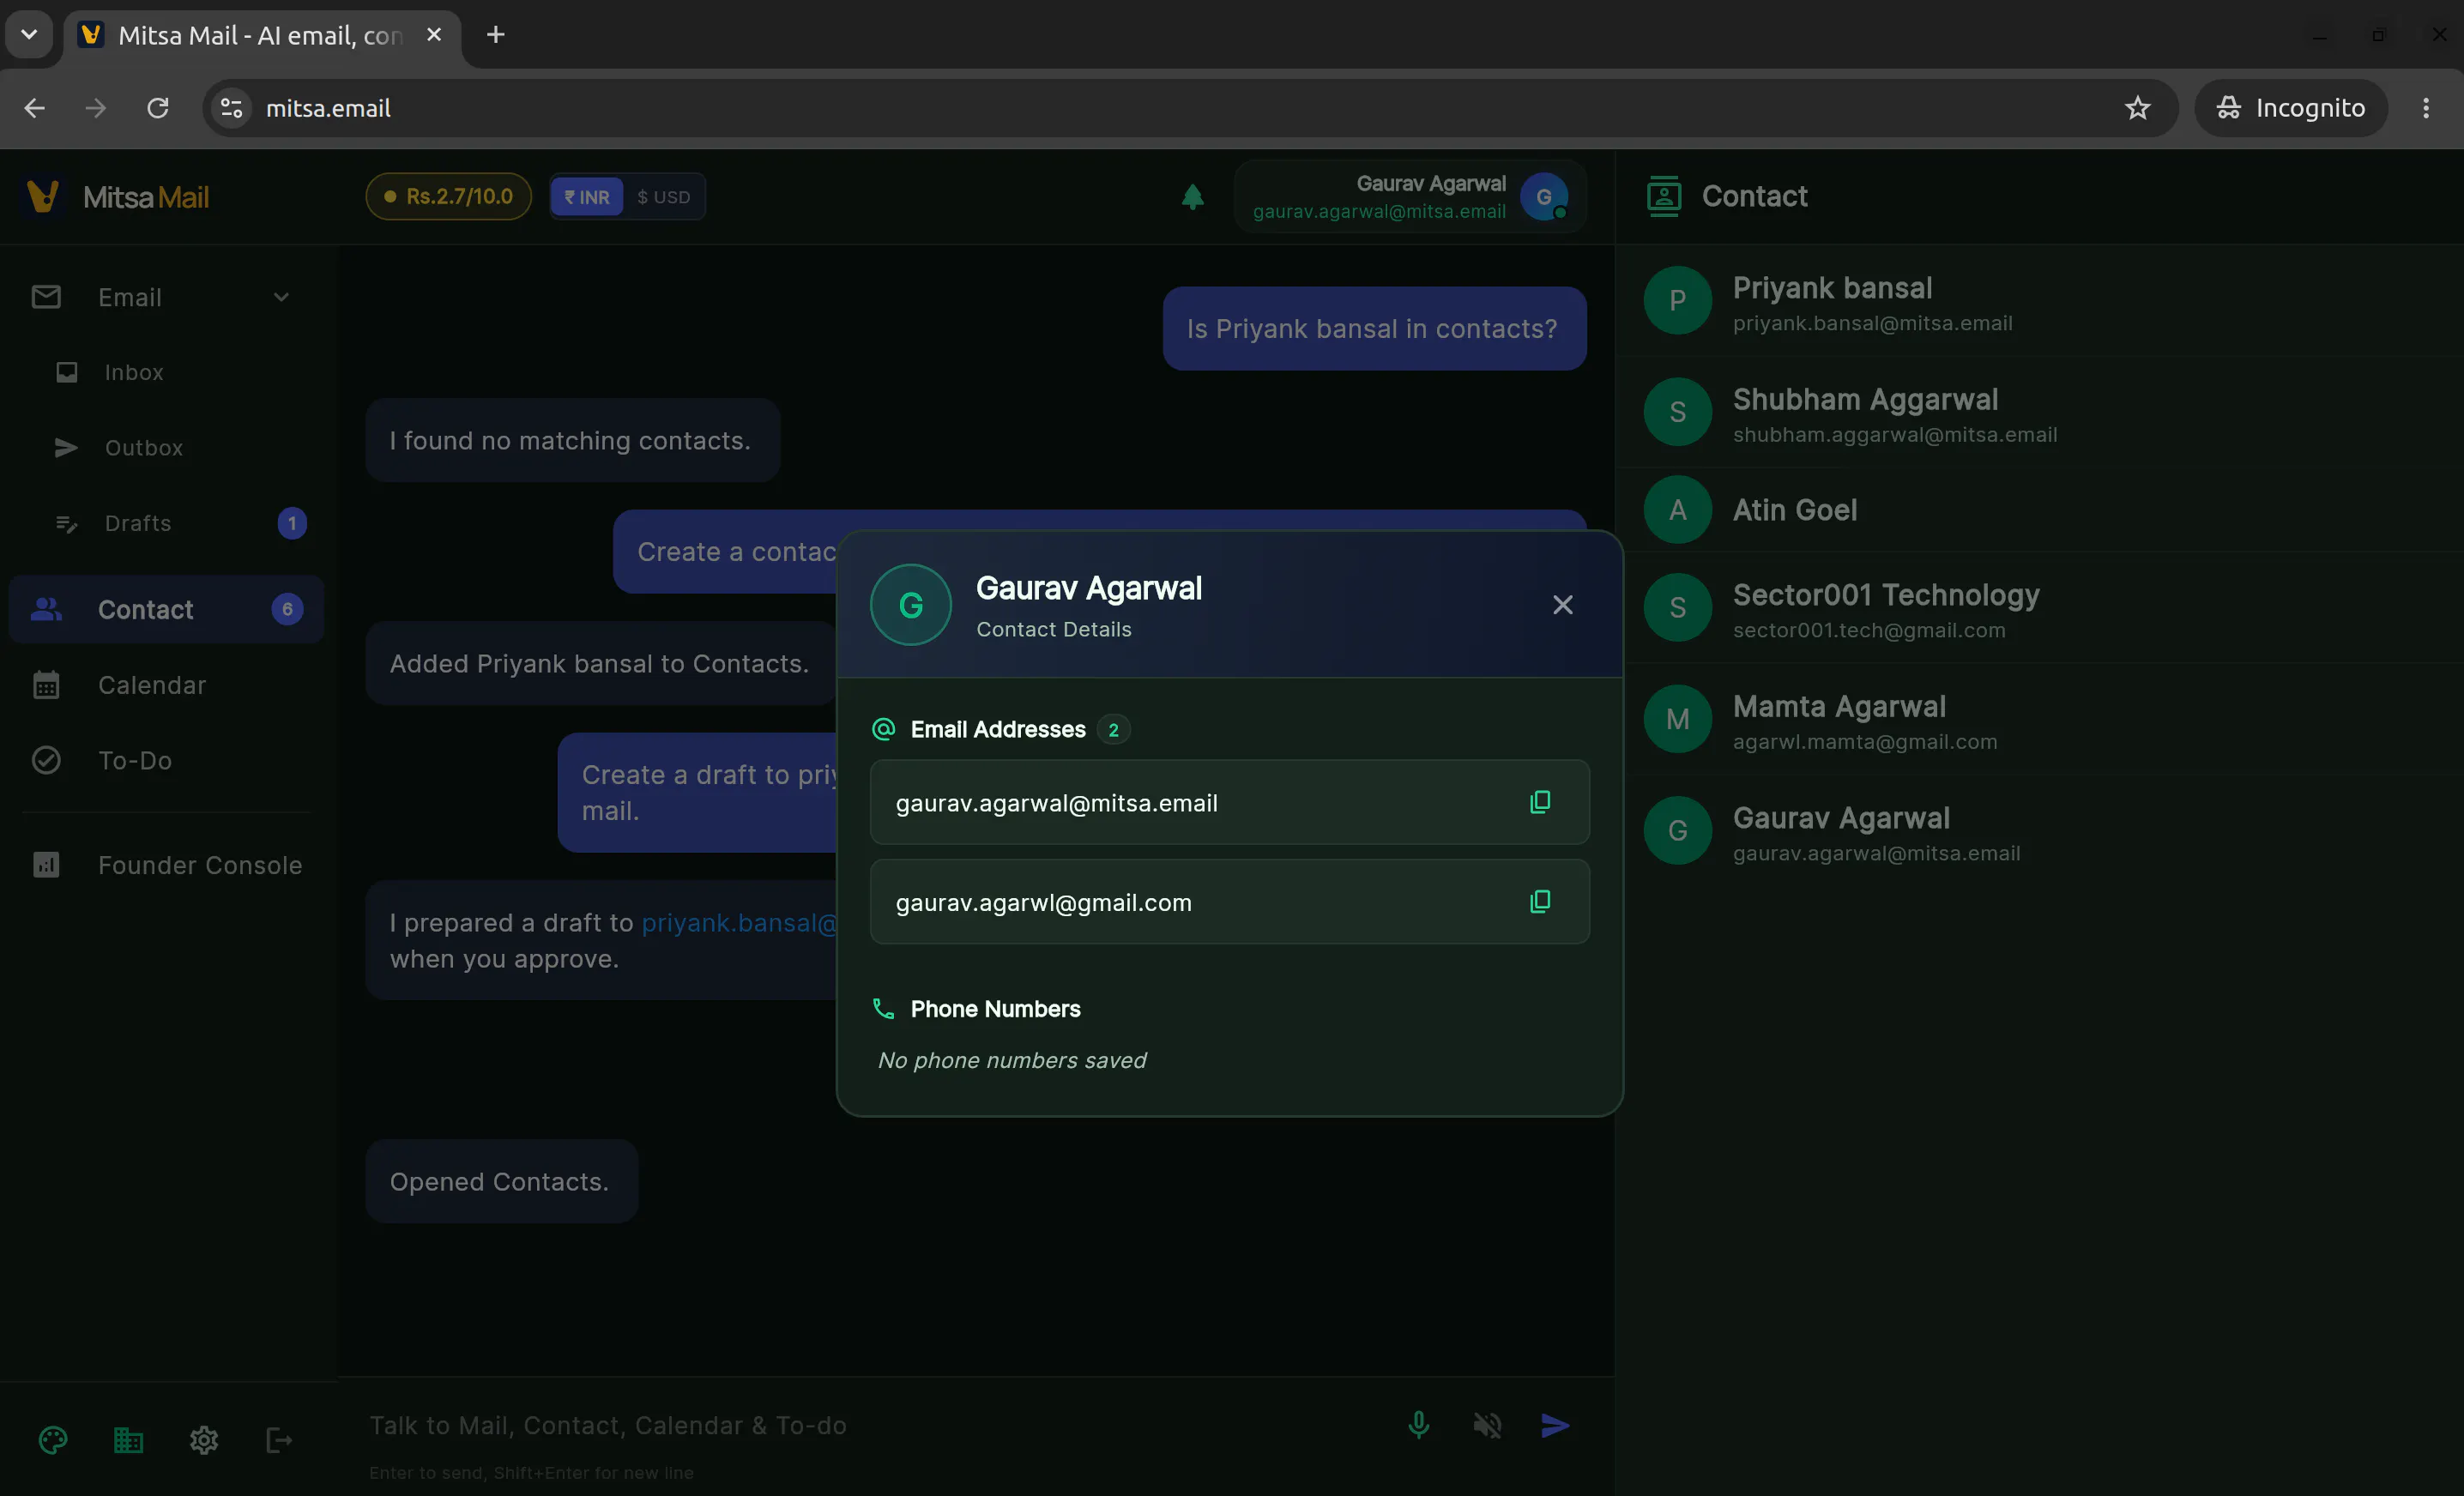Viewport: 2464px width, 1496px height.
Task: Select the Mamta Agarwal contact
Action: tap(2039, 718)
